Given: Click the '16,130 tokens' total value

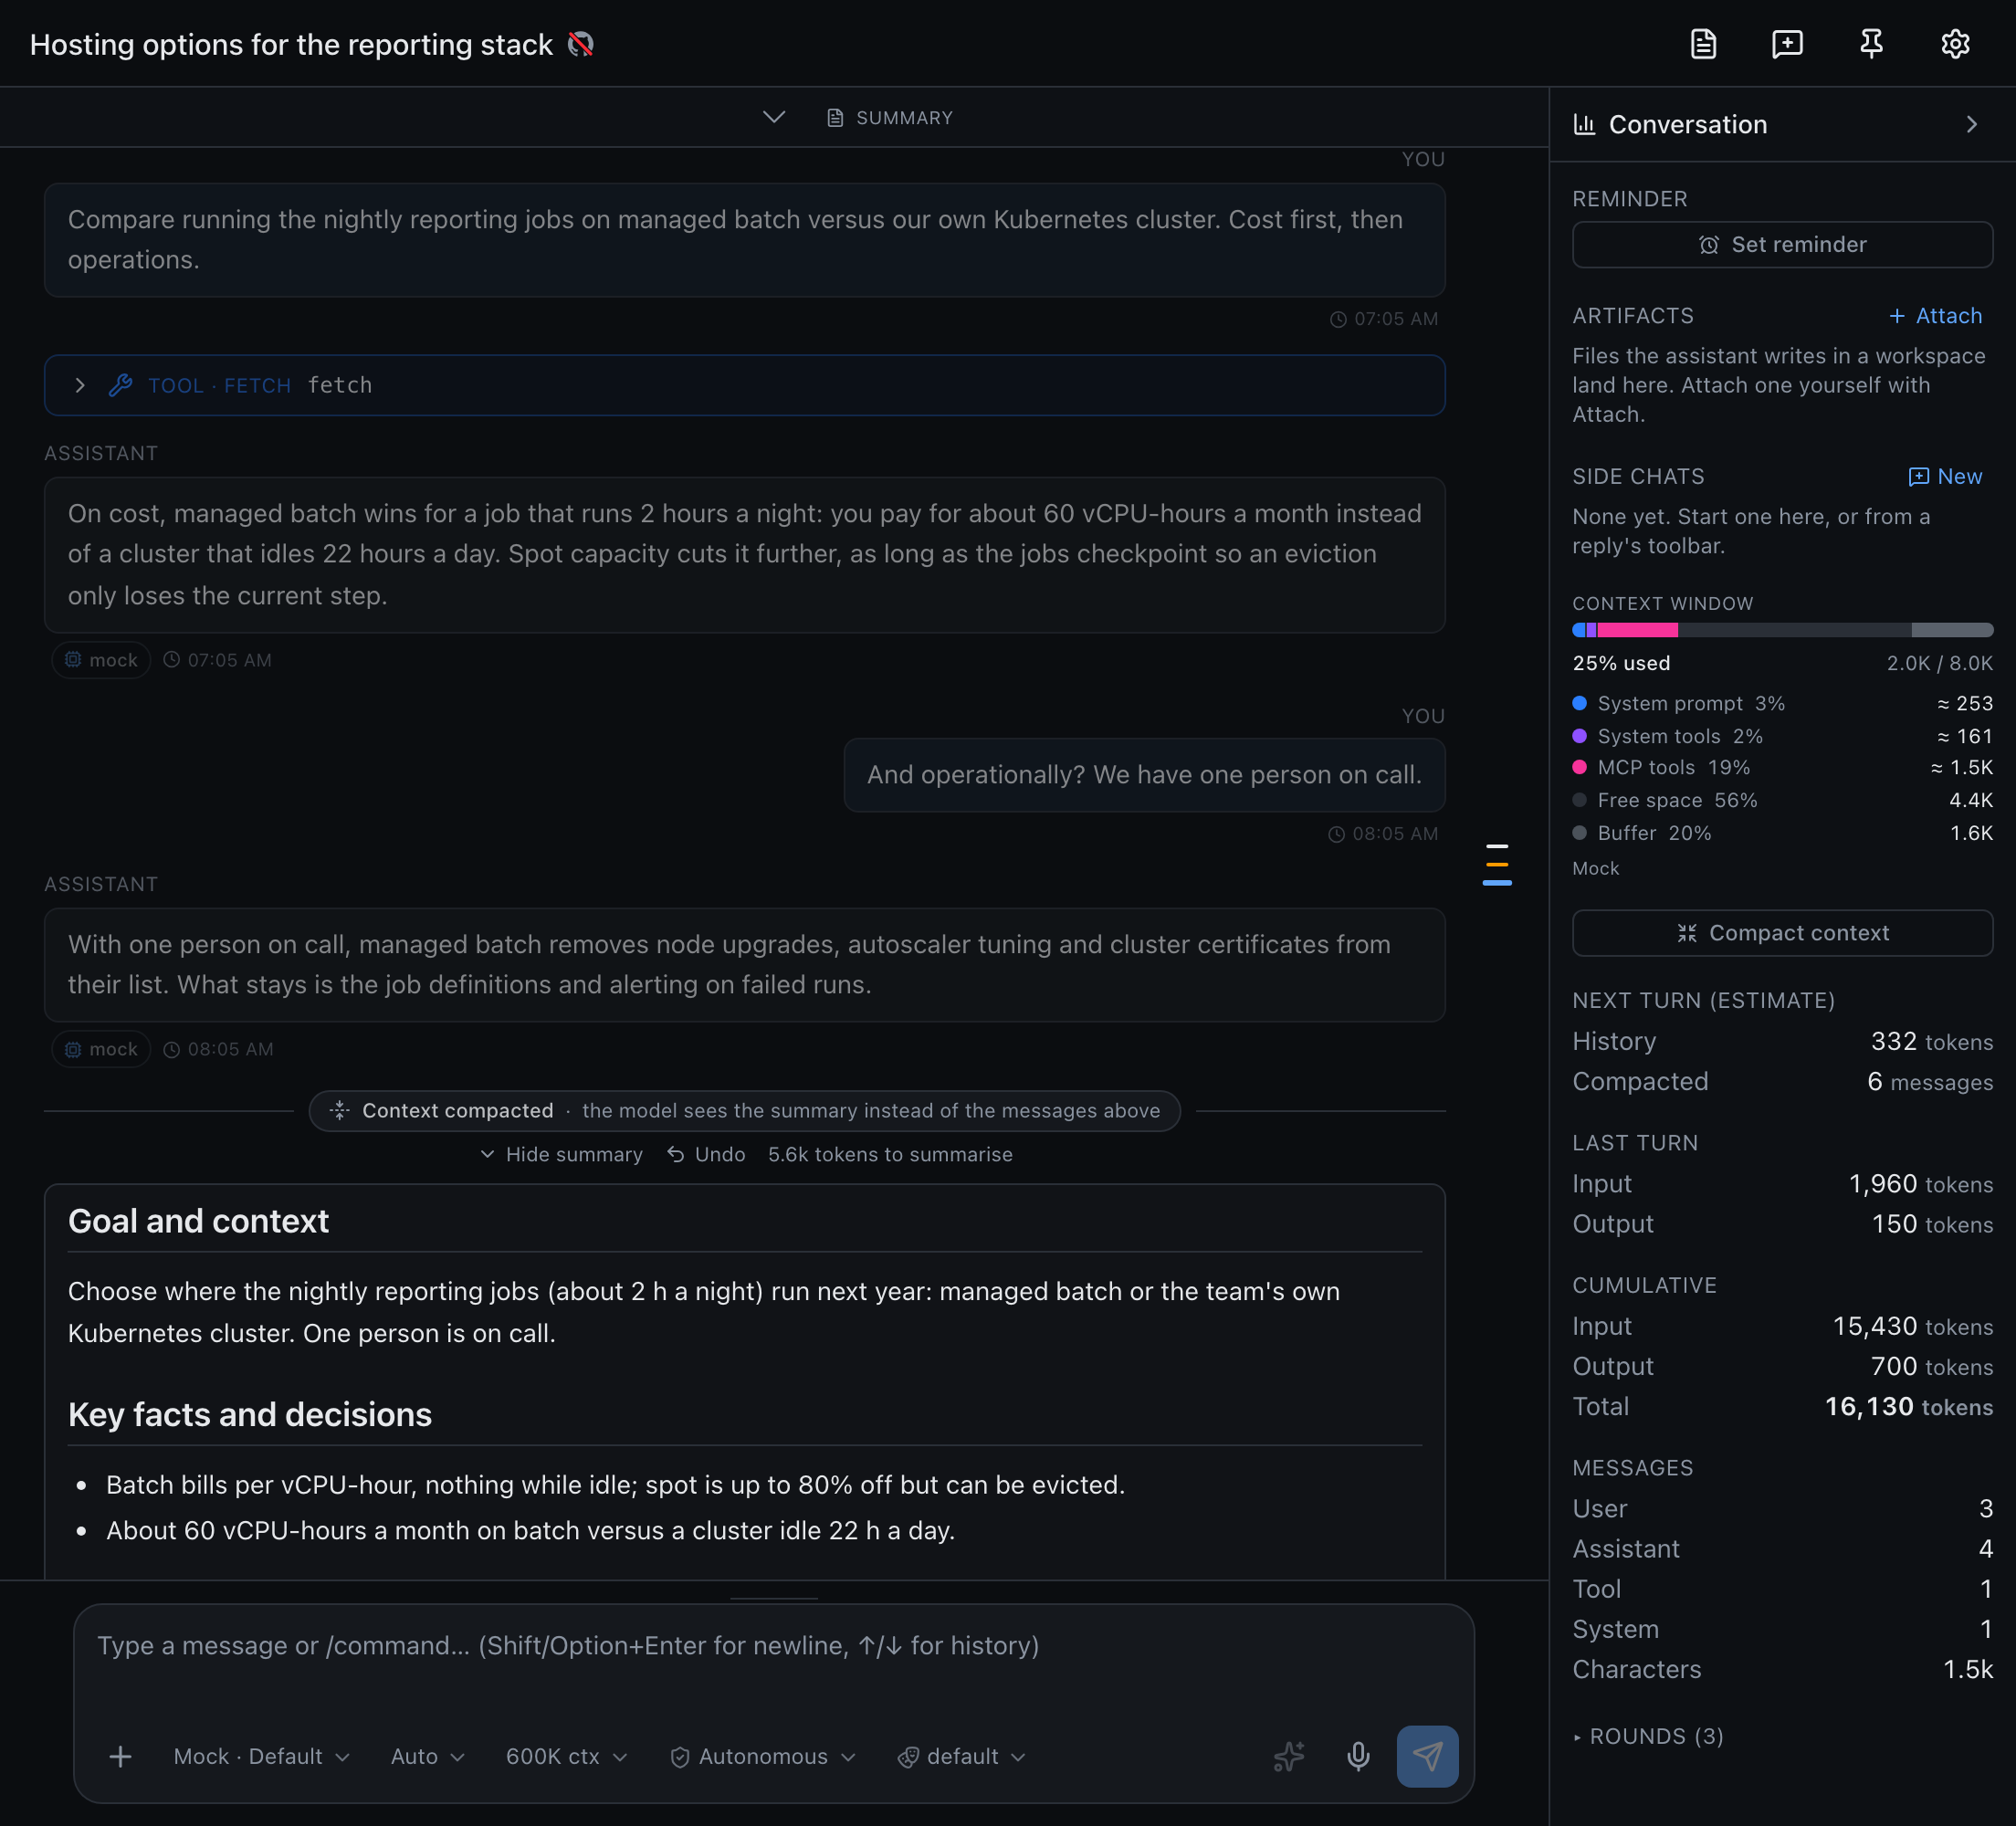Looking at the screenshot, I should click(x=1908, y=1406).
